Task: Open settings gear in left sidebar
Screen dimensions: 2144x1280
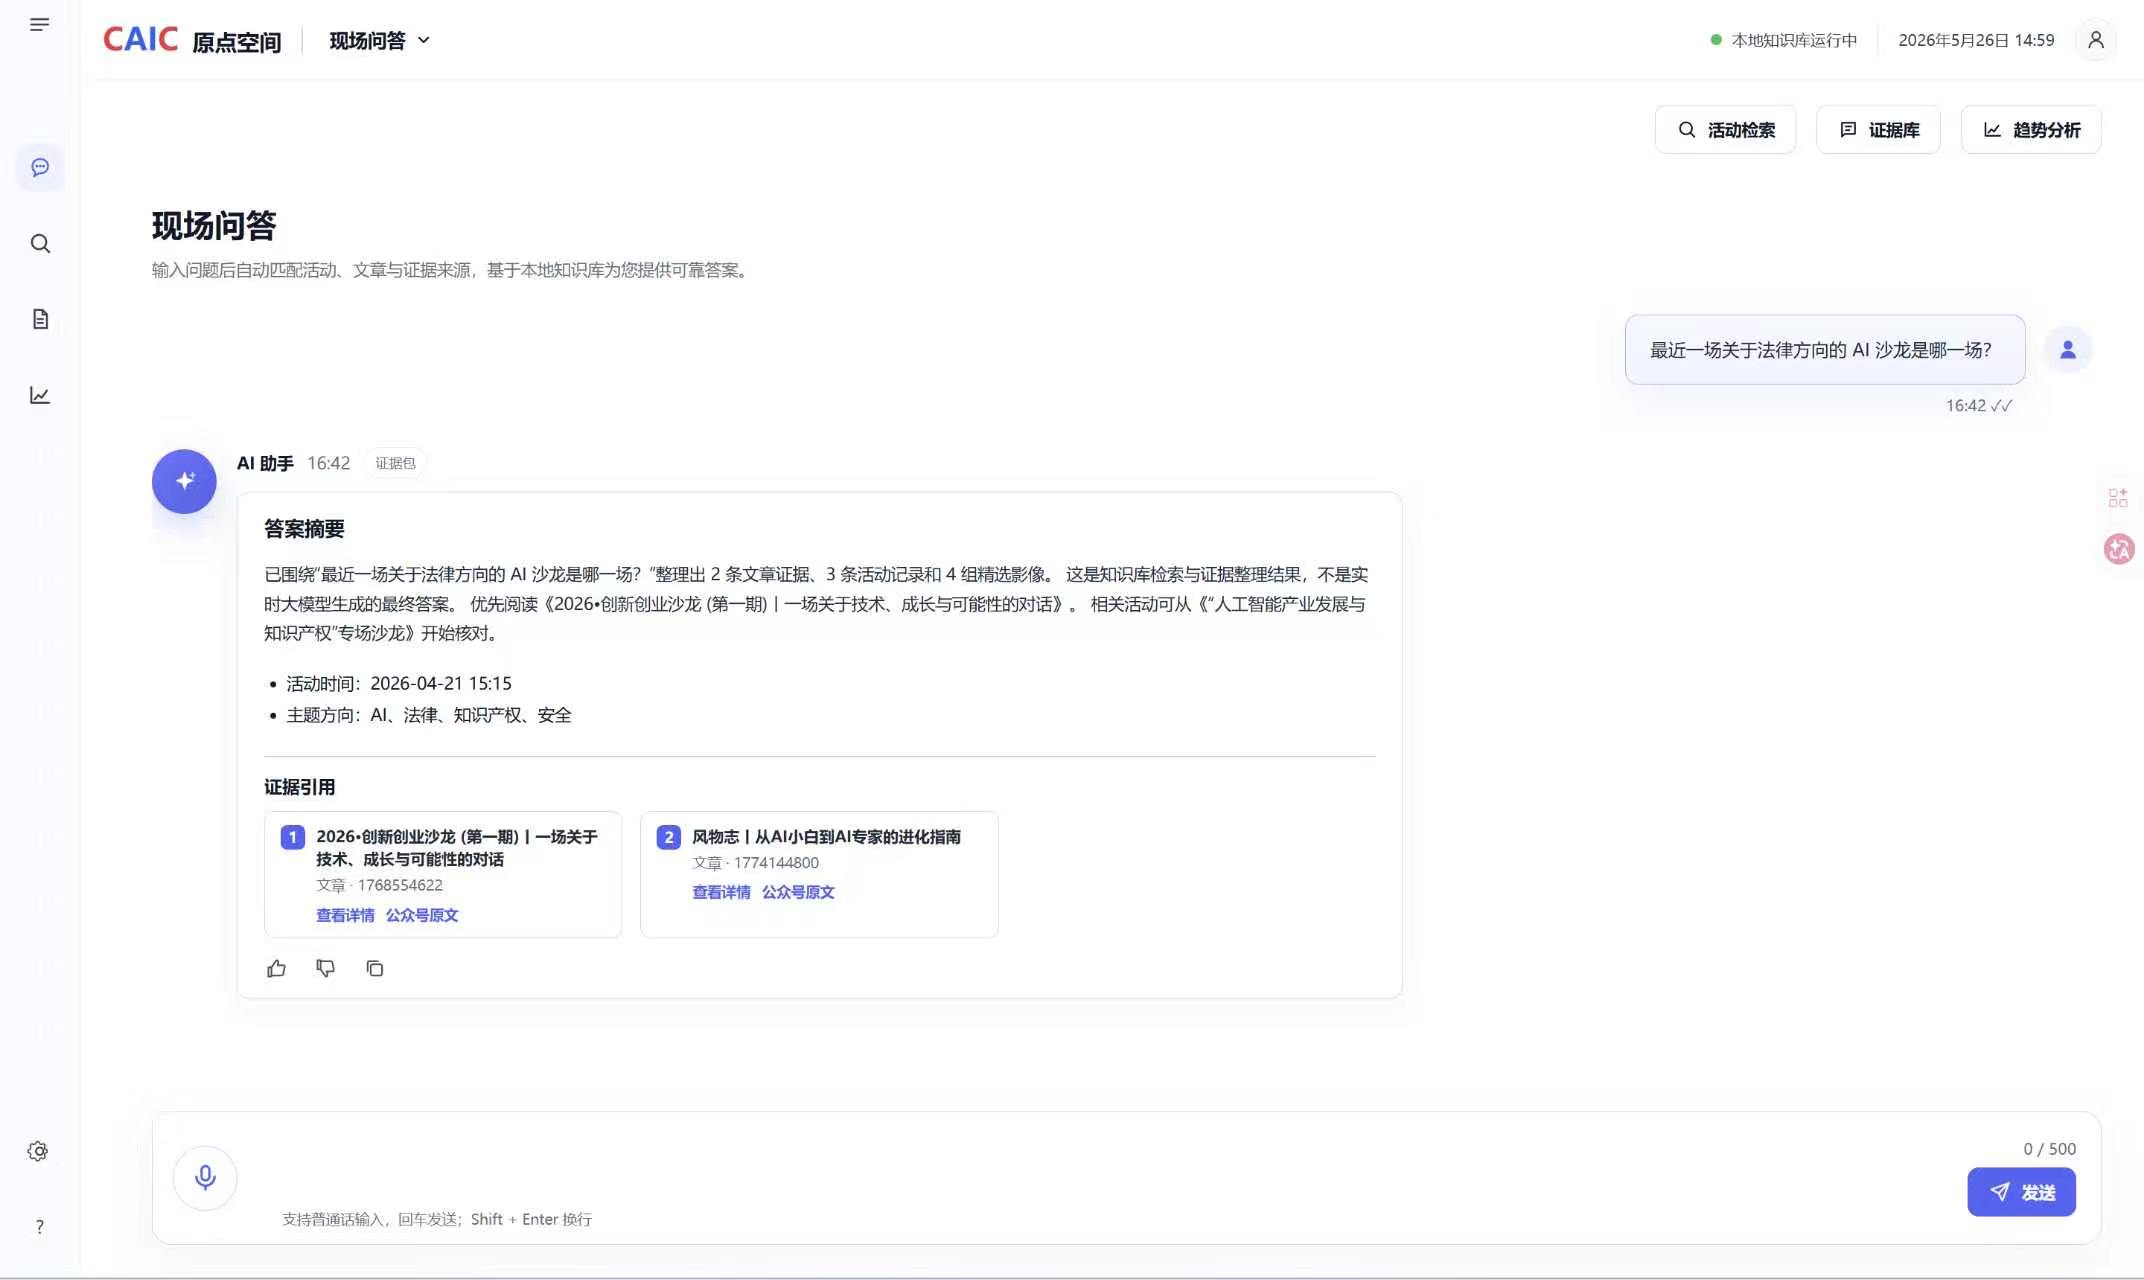Action: point(38,1151)
